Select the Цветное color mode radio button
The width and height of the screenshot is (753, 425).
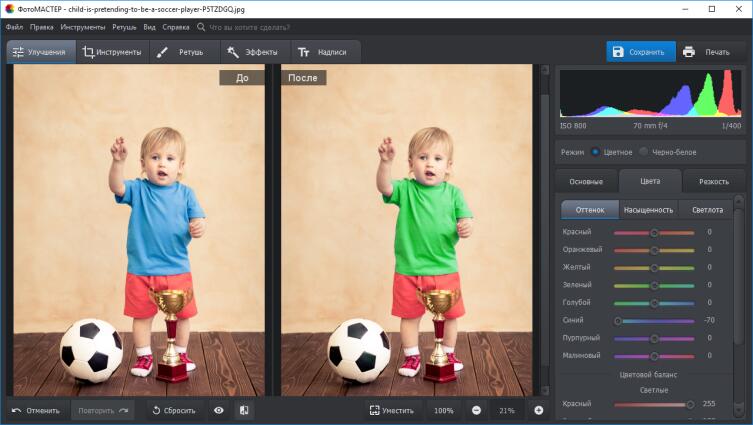coord(596,152)
